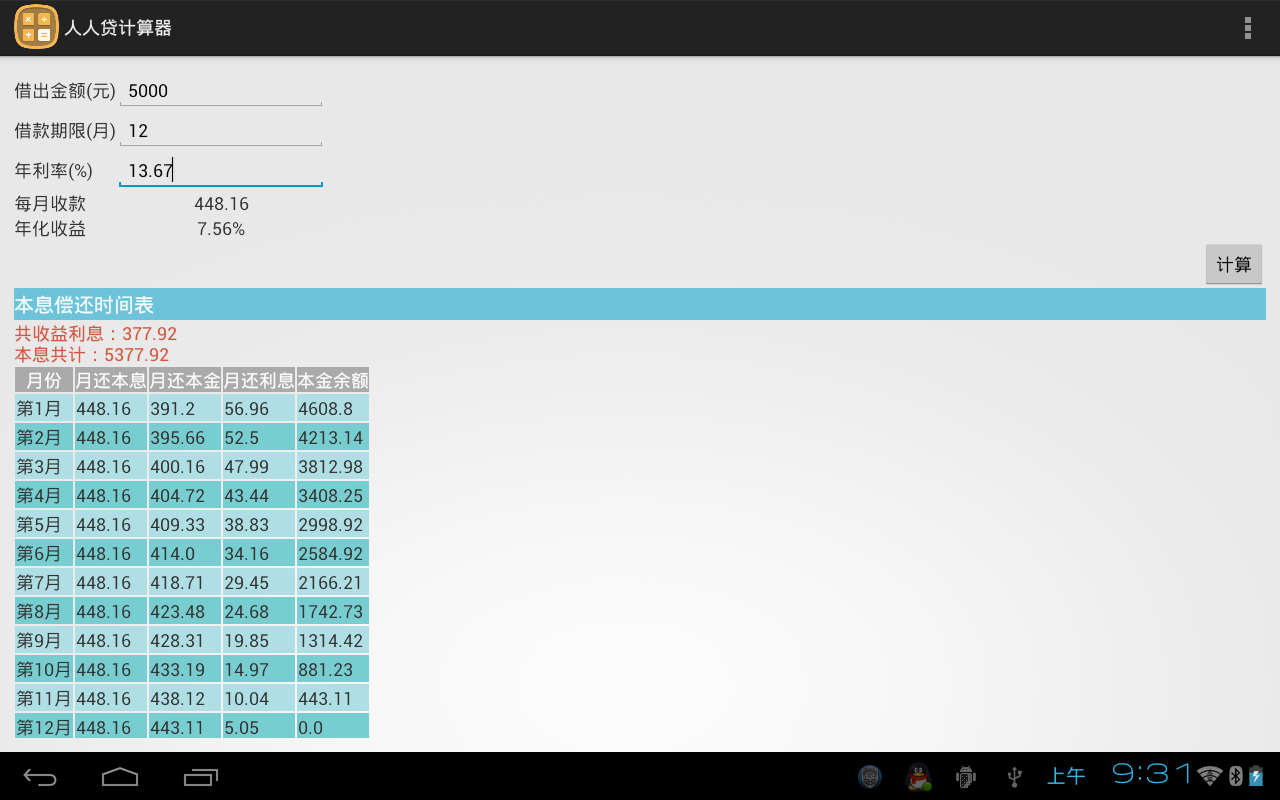Tap the 月还本金 column header

point(185,380)
